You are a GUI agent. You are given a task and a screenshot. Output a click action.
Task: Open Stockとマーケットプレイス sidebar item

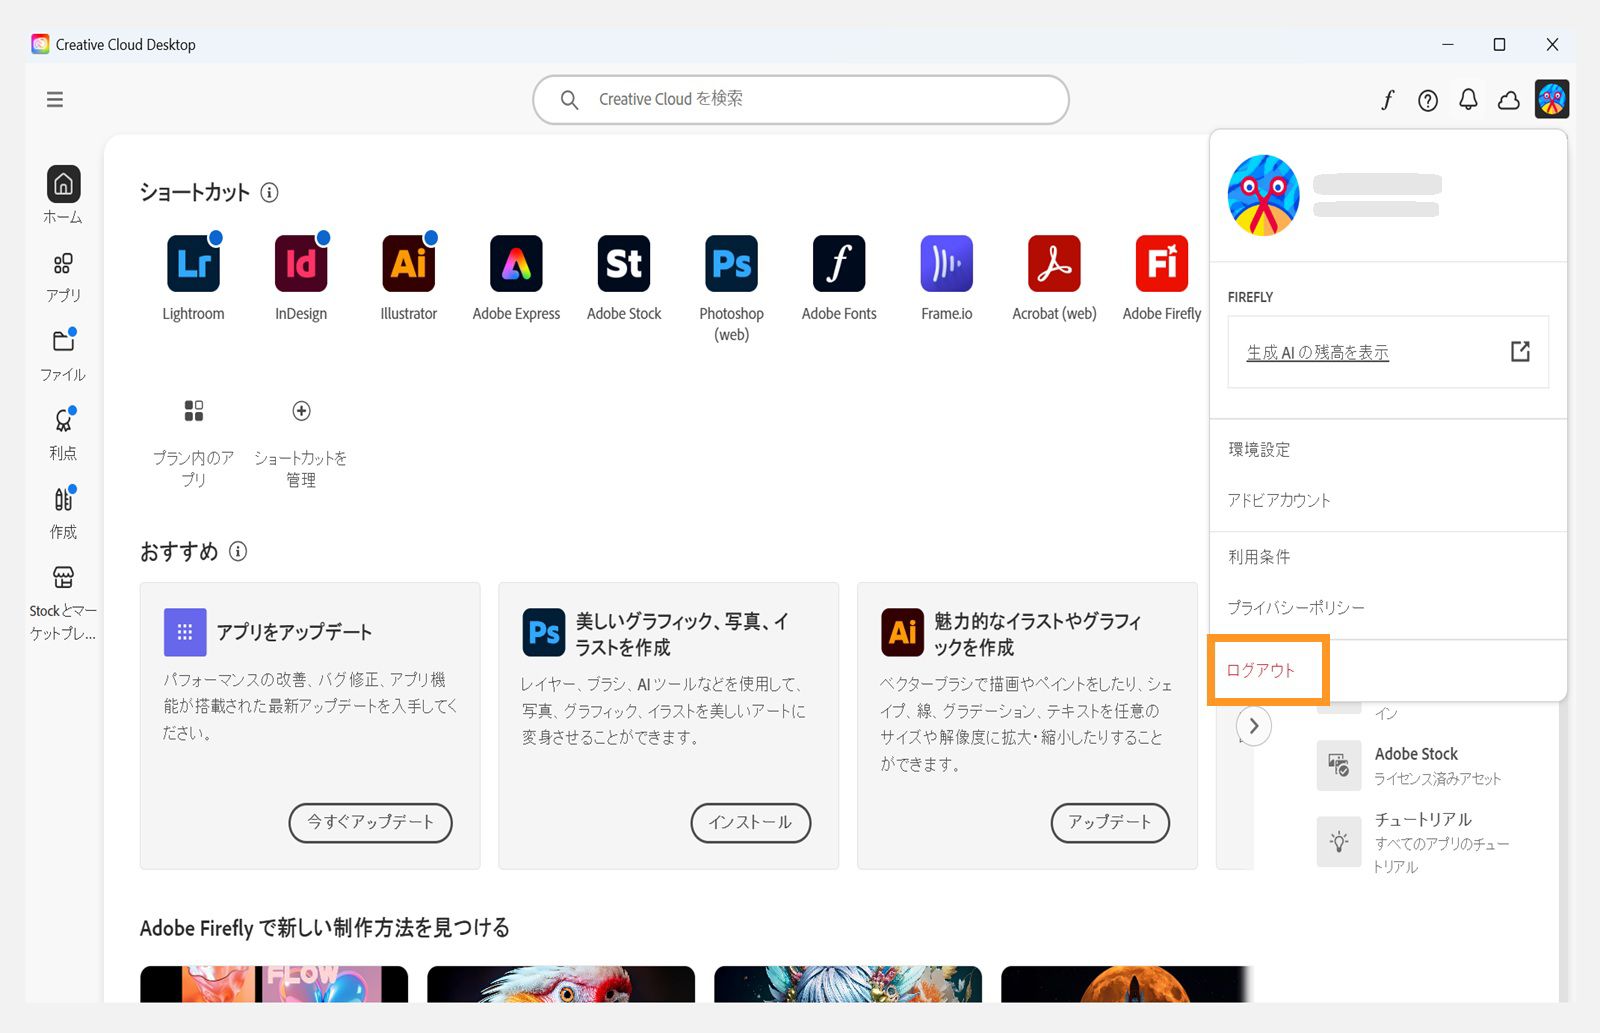(x=63, y=604)
